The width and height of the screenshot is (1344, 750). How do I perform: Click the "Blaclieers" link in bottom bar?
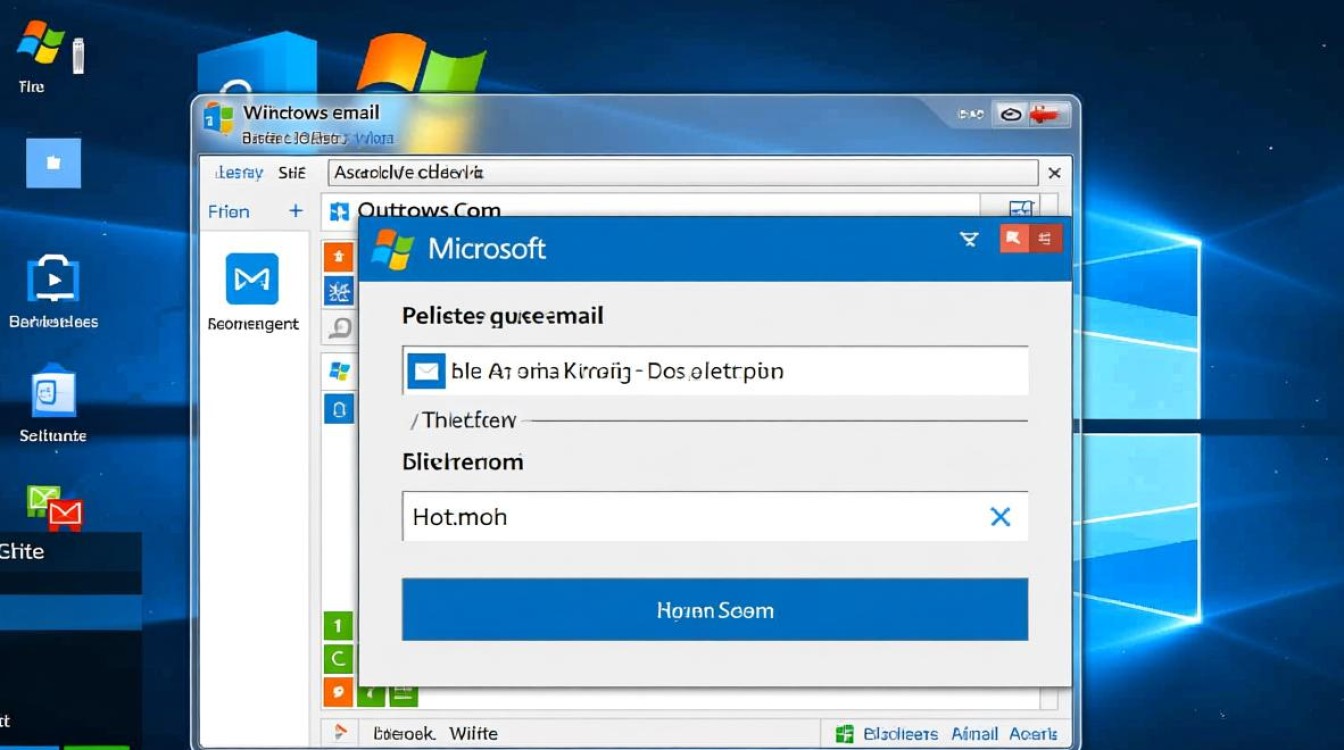click(899, 734)
